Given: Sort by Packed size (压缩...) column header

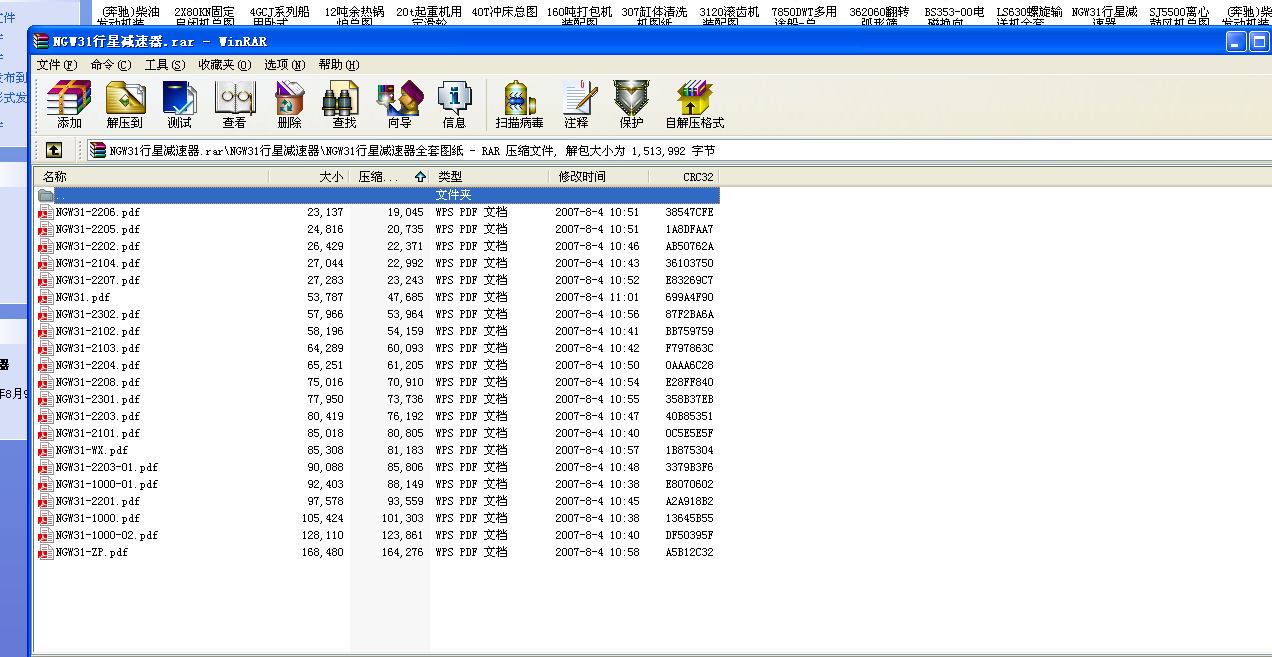Looking at the screenshot, I should click(x=389, y=177).
